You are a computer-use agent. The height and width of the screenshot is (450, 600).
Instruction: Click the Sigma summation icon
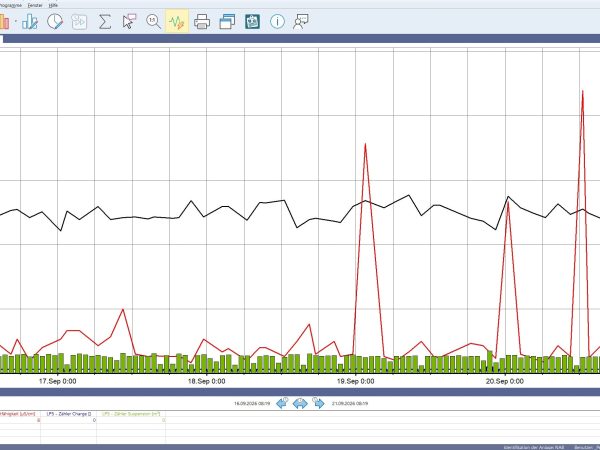coord(104,21)
